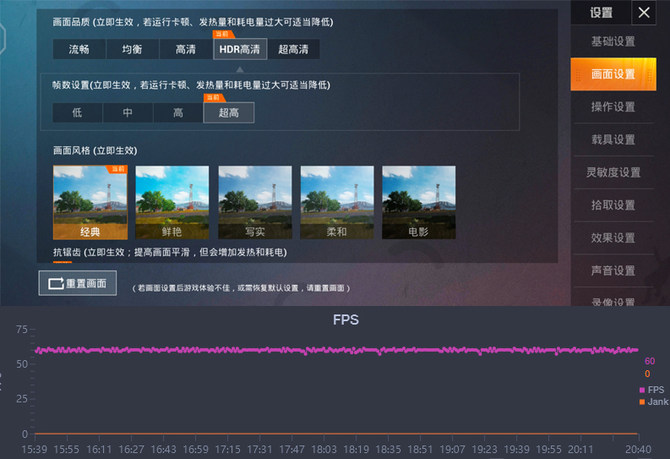Choose the 经典 style thumbnail
Image resolution: width=670 pixels, height=459 pixels.
pos(90,203)
